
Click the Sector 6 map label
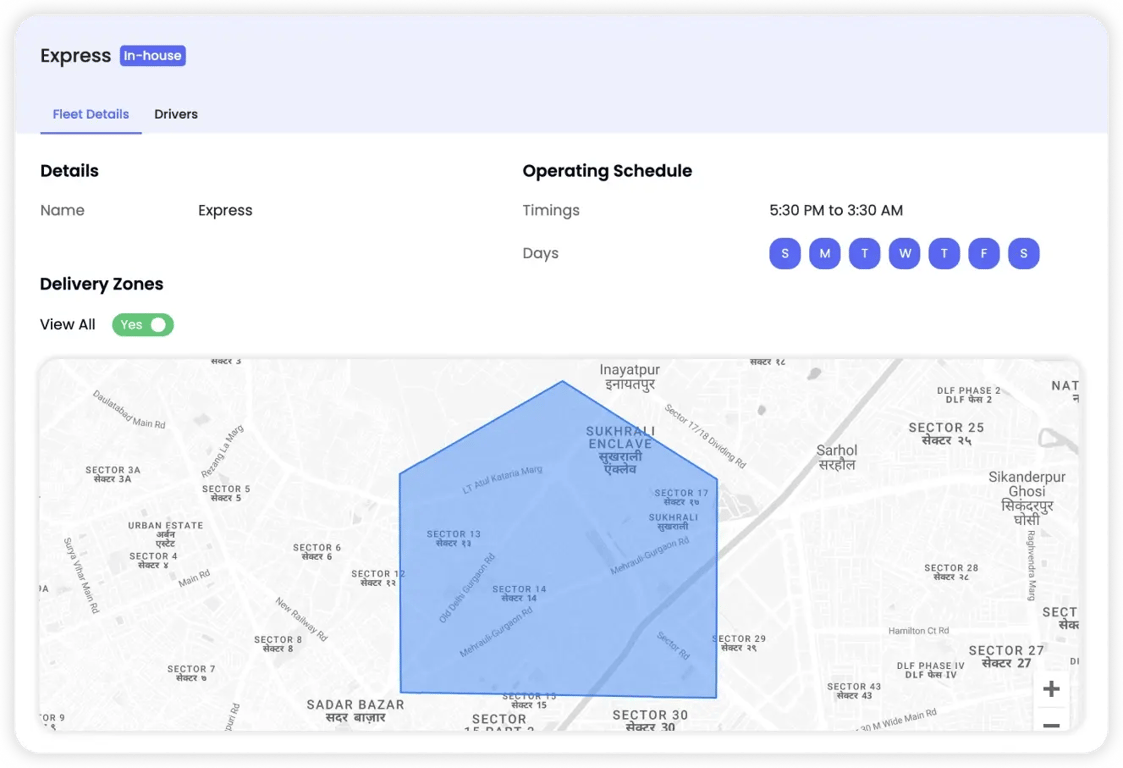tap(317, 552)
